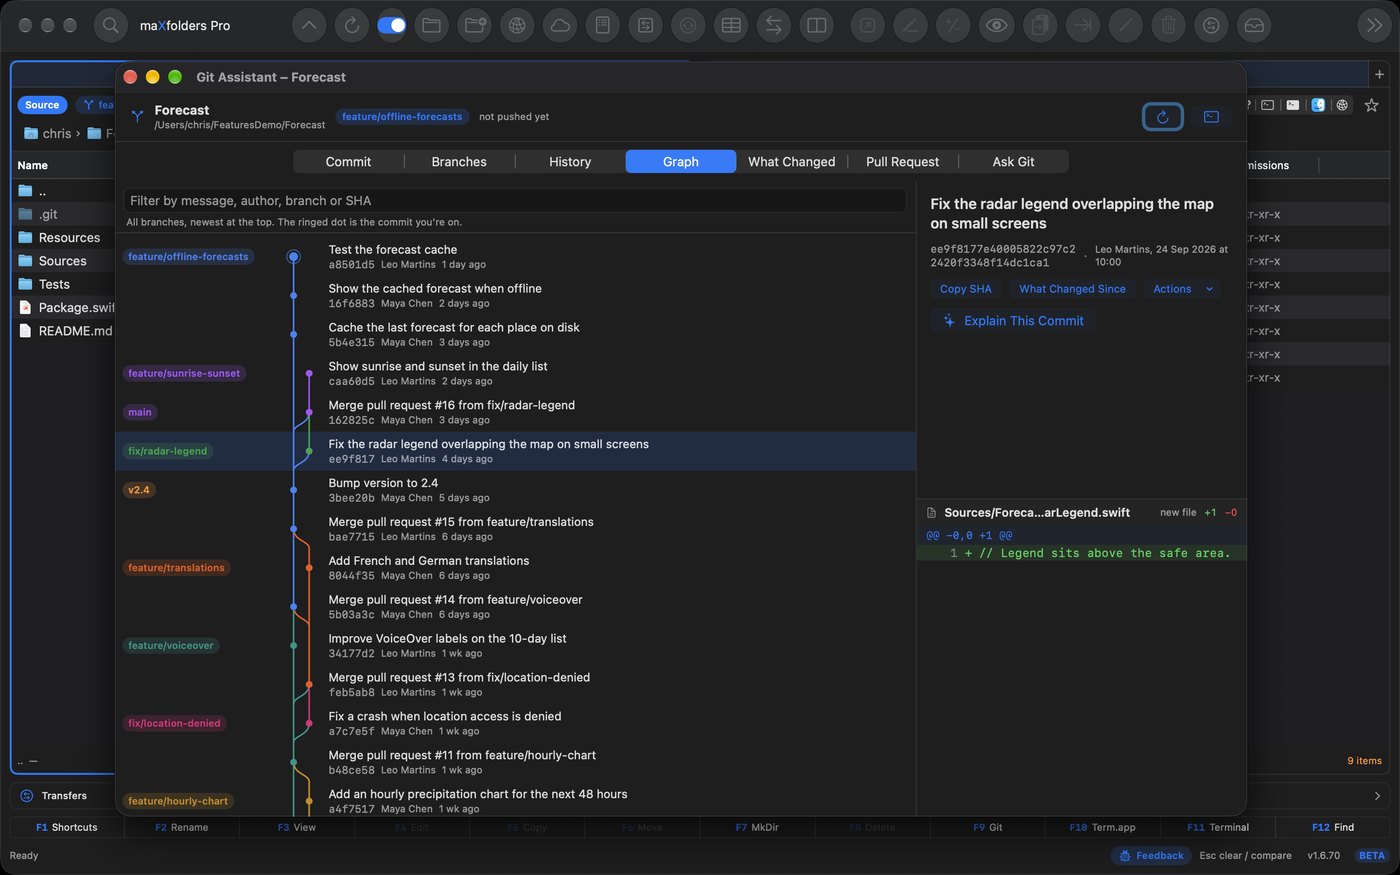Select the Pull Request tab
Screen dimensions: 1400x875
coord(902,162)
